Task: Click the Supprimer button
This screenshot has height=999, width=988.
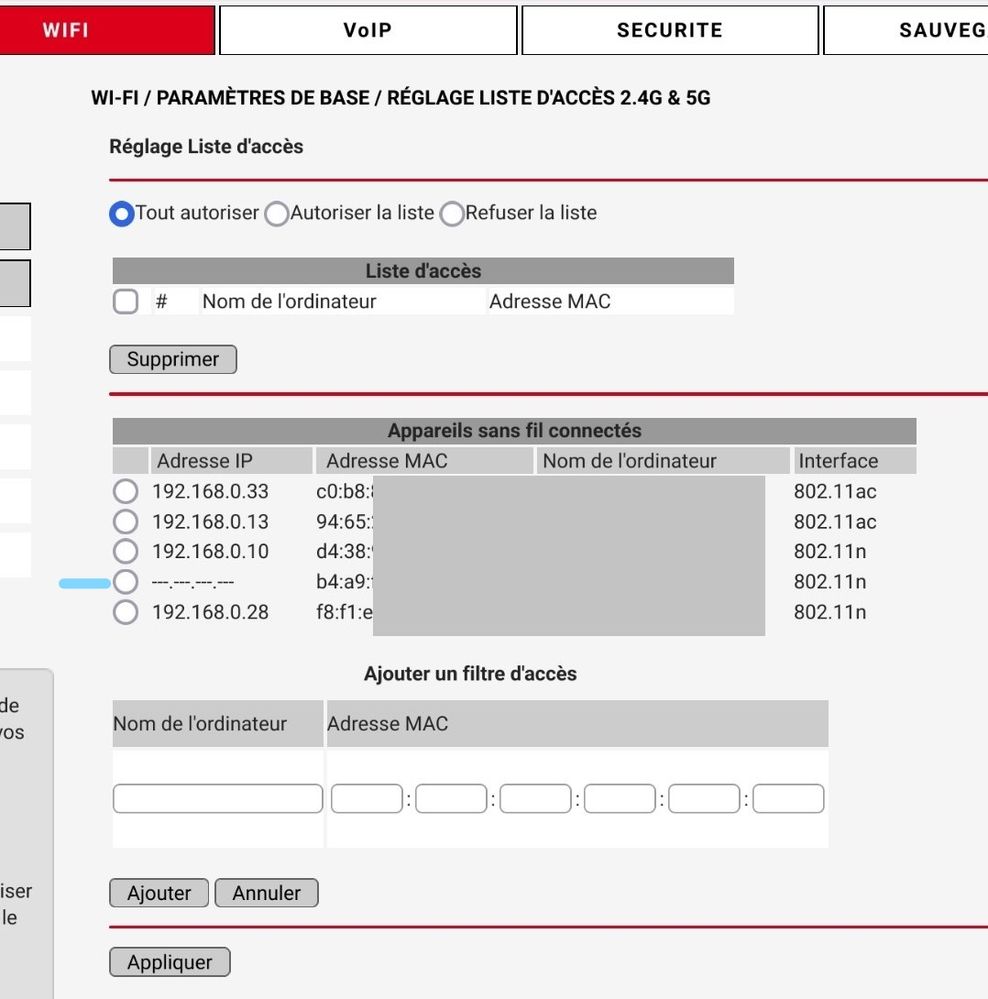Action: 173,359
